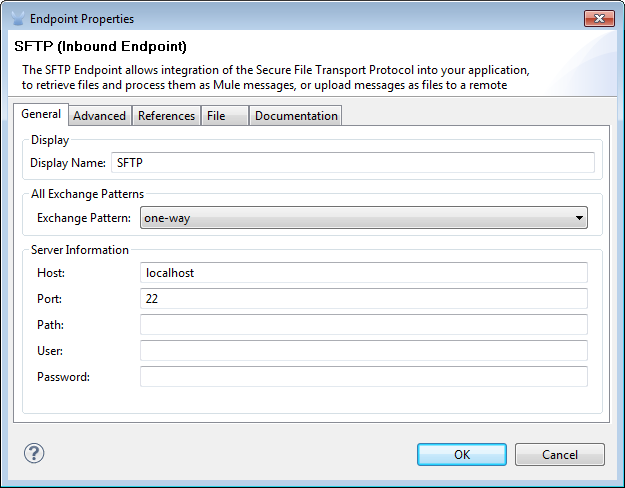The image size is (625, 488).
Task: Click the SFTP (Inbound Endpoint) heading
Action: point(101,47)
